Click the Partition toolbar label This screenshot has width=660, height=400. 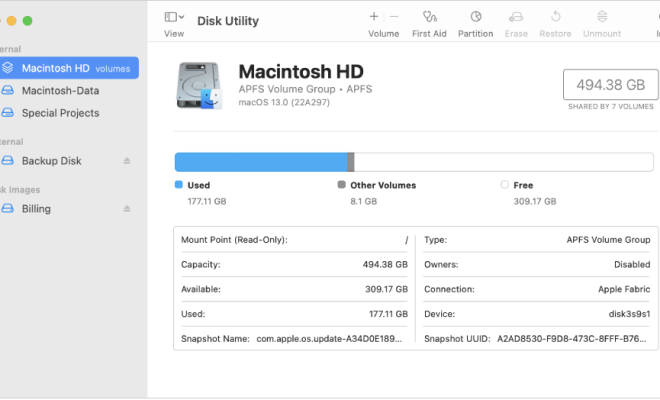(x=476, y=34)
